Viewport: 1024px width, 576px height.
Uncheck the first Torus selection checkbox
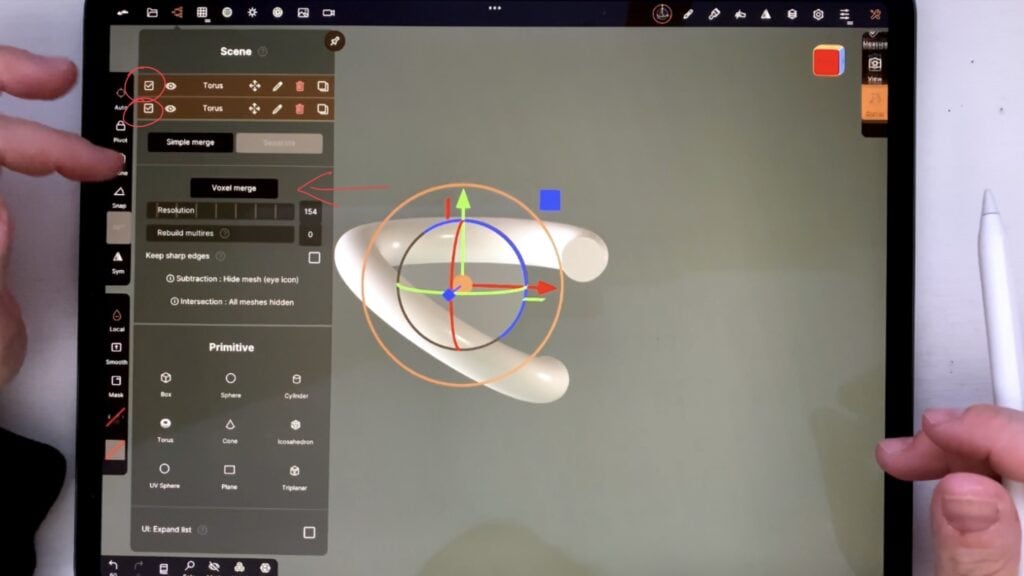click(x=149, y=86)
